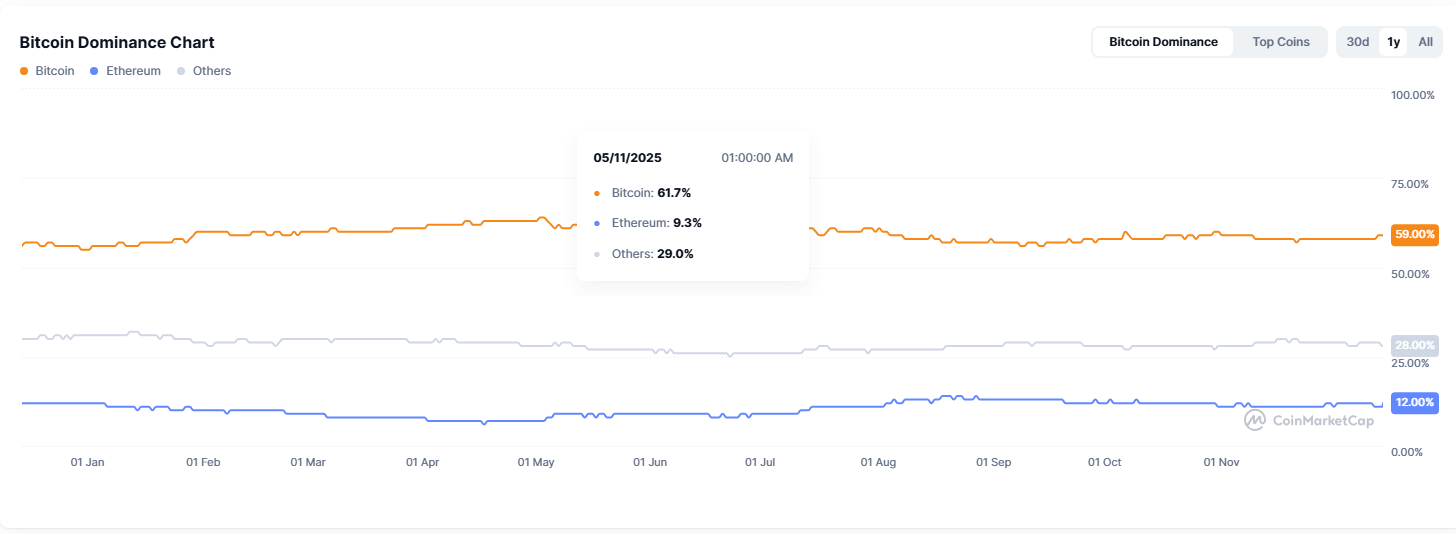Click the gray 28.00% Others value badge
The width and height of the screenshot is (1456, 534).
(1414, 345)
